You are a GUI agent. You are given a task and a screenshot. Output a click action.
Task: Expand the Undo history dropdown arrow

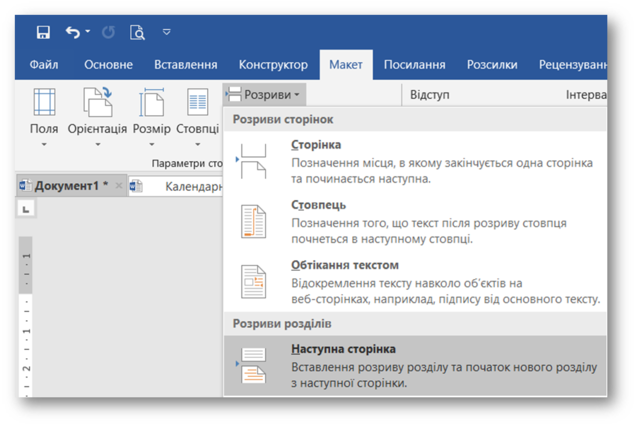(x=88, y=31)
